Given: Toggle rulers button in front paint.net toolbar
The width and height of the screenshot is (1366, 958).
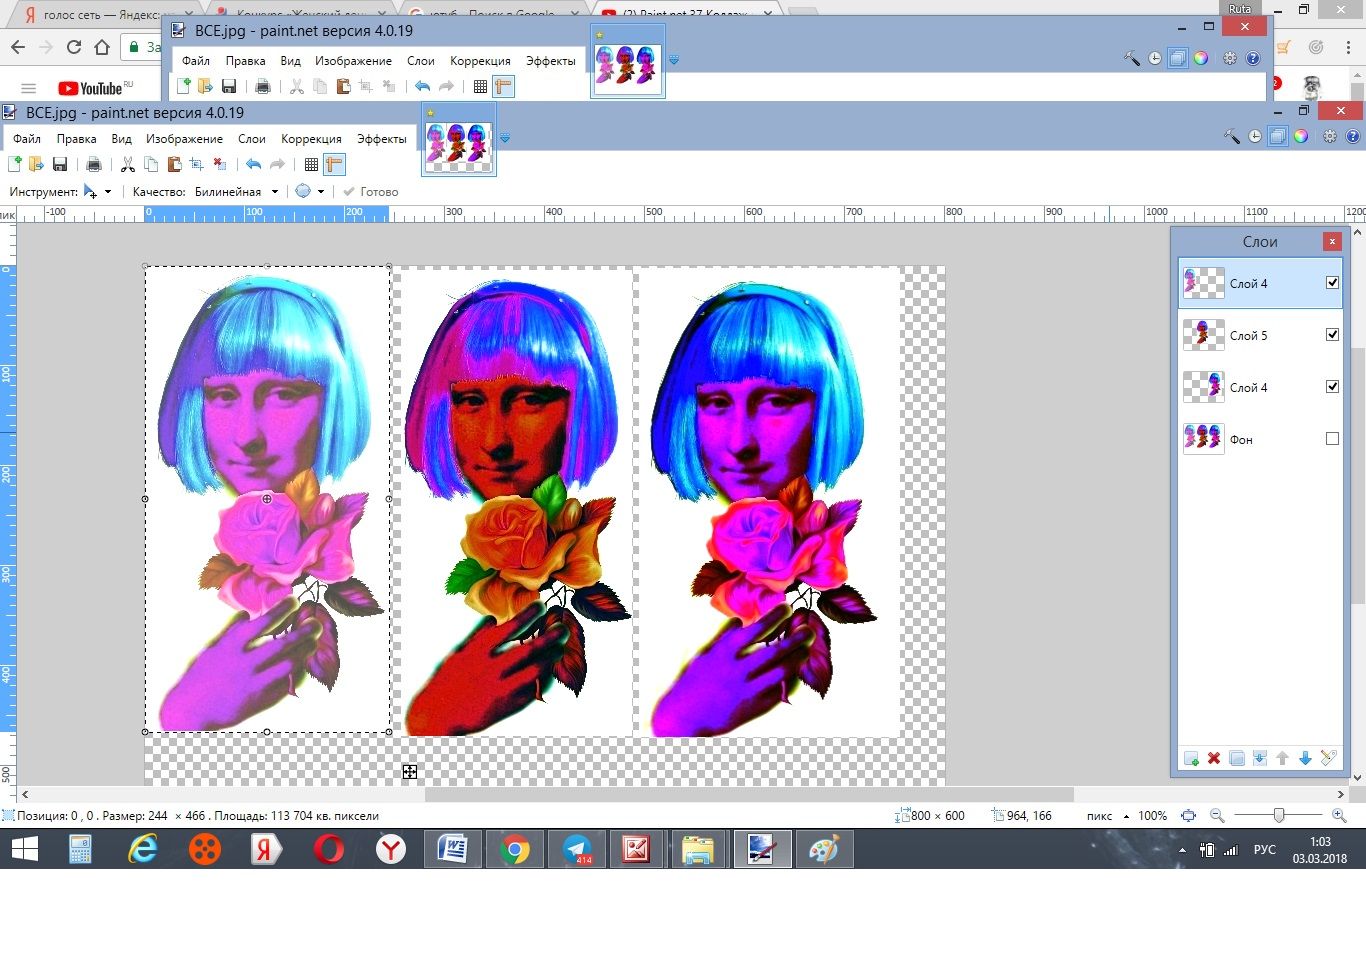Looking at the screenshot, I should tap(334, 164).
